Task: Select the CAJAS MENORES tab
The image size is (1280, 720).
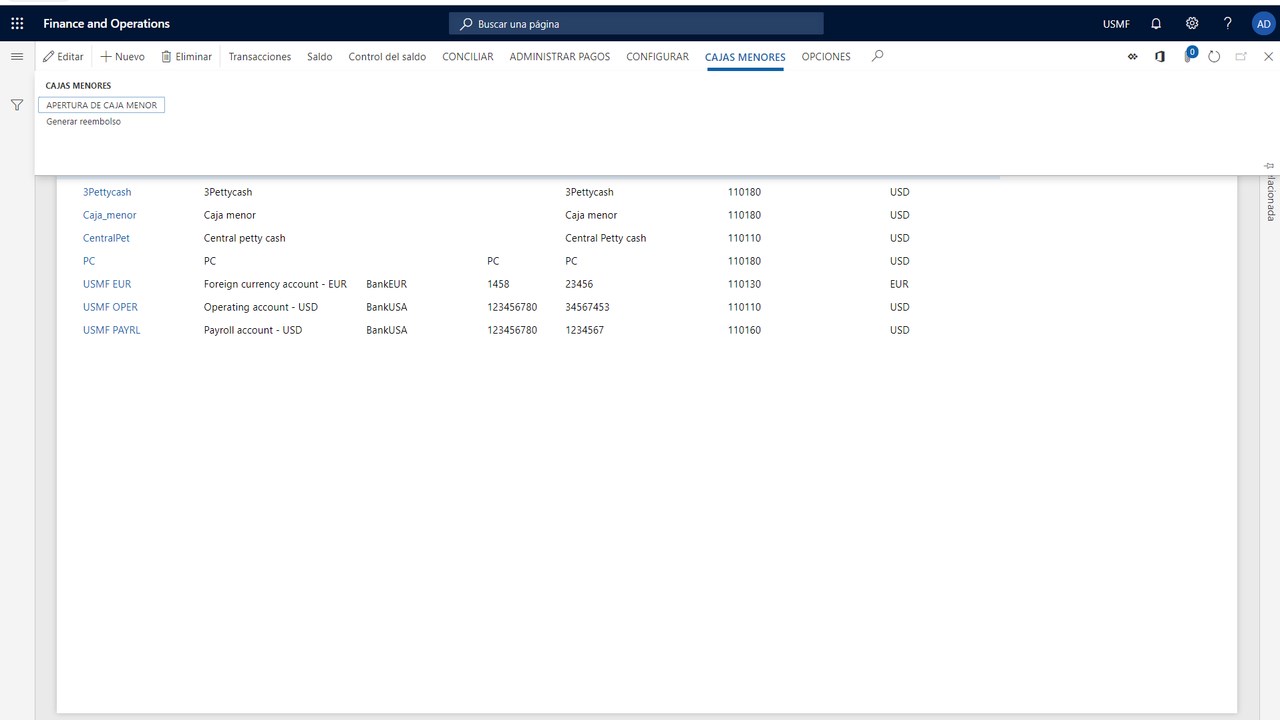Action: 745,57
